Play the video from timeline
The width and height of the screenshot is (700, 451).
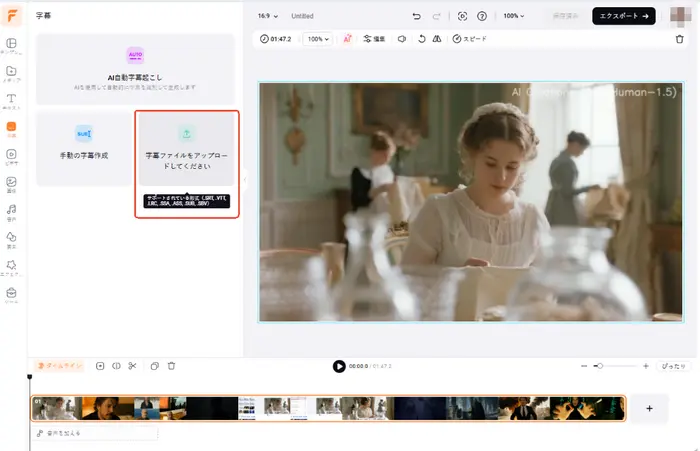point(339,366)
